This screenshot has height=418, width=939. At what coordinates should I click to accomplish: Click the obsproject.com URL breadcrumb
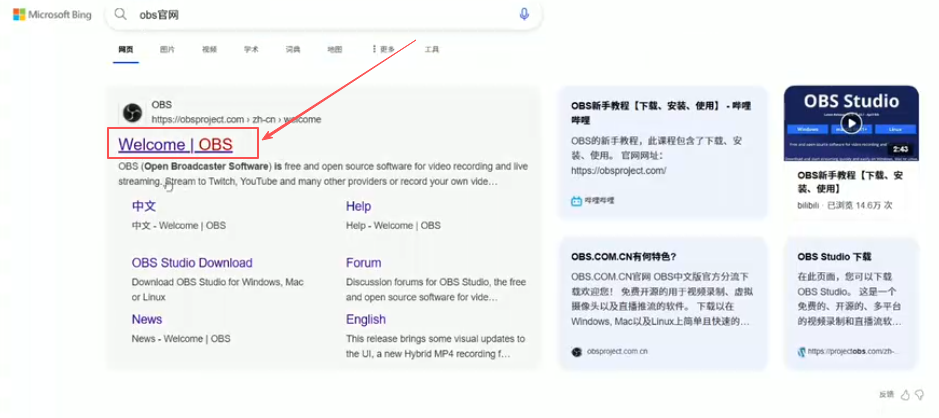(236, 119)
